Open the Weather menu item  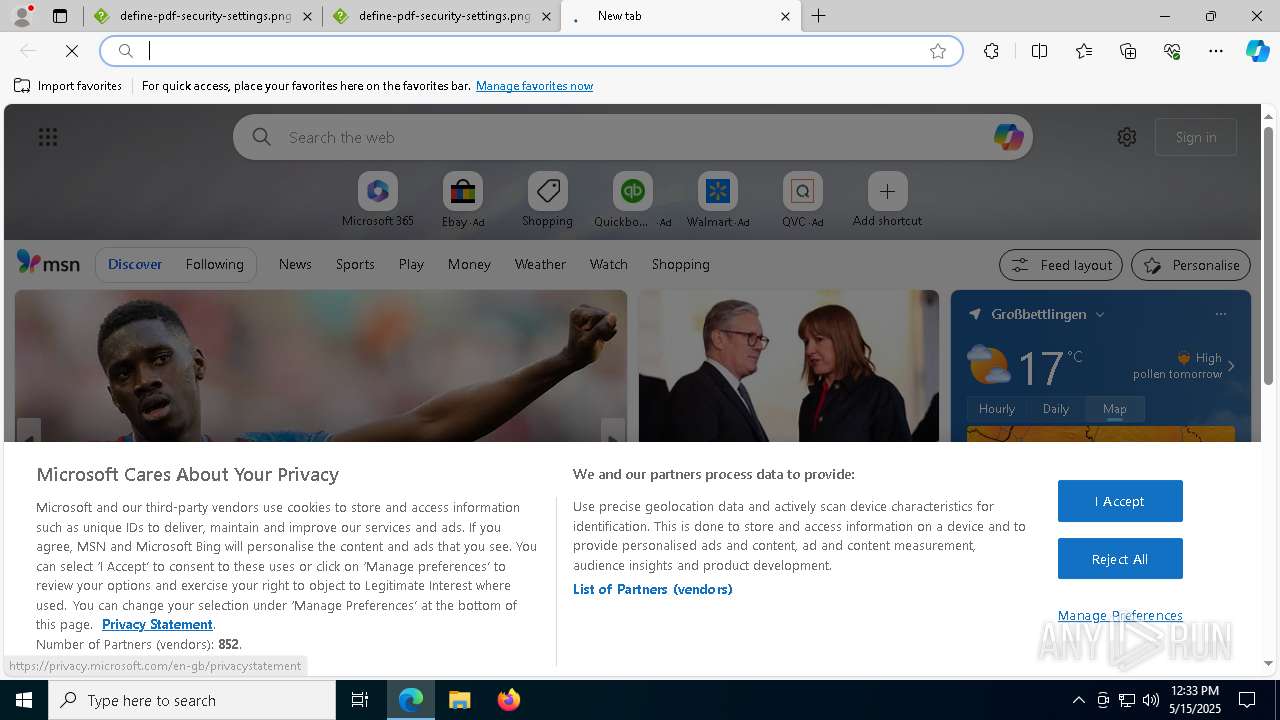tap(540, 264)
